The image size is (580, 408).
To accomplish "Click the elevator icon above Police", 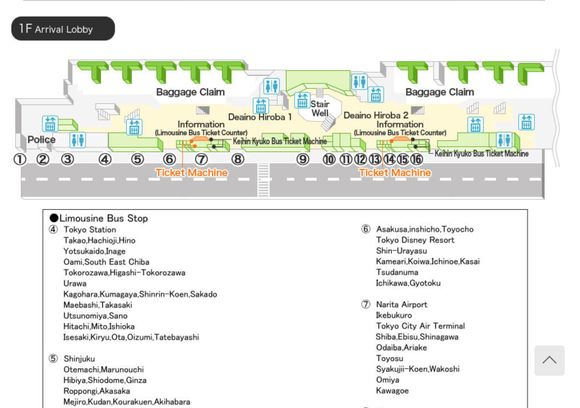I will pyautogui.click(x=50, y=124).
